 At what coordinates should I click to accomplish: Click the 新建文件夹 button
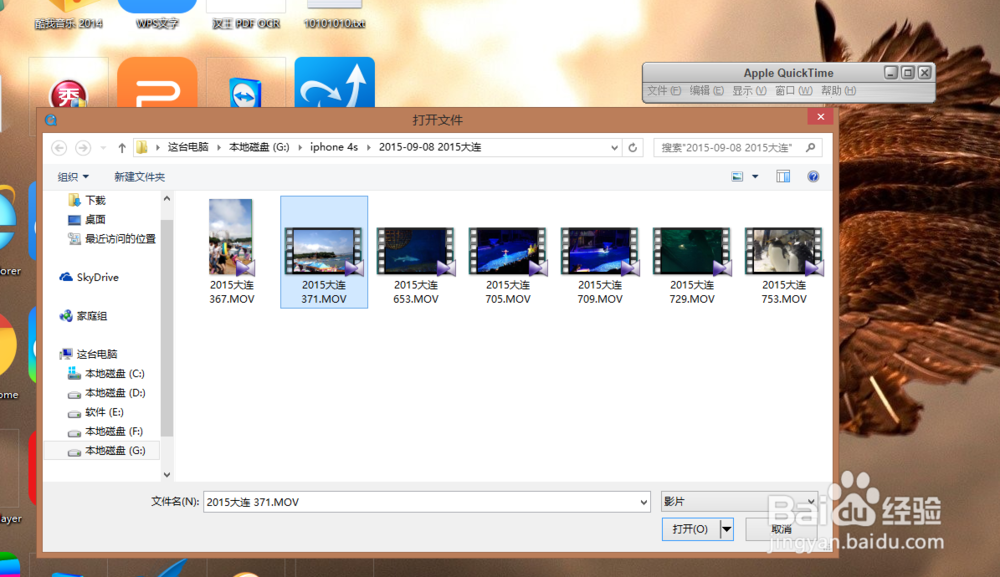pyautogui.click(x=139, y=177)
